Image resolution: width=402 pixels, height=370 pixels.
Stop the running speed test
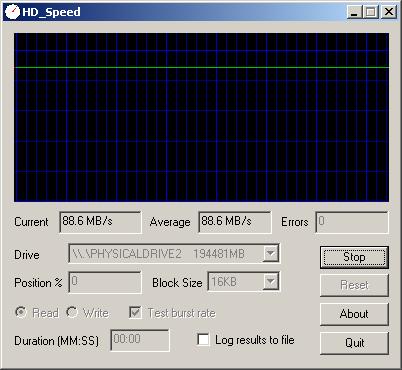(x=354, y=257)
